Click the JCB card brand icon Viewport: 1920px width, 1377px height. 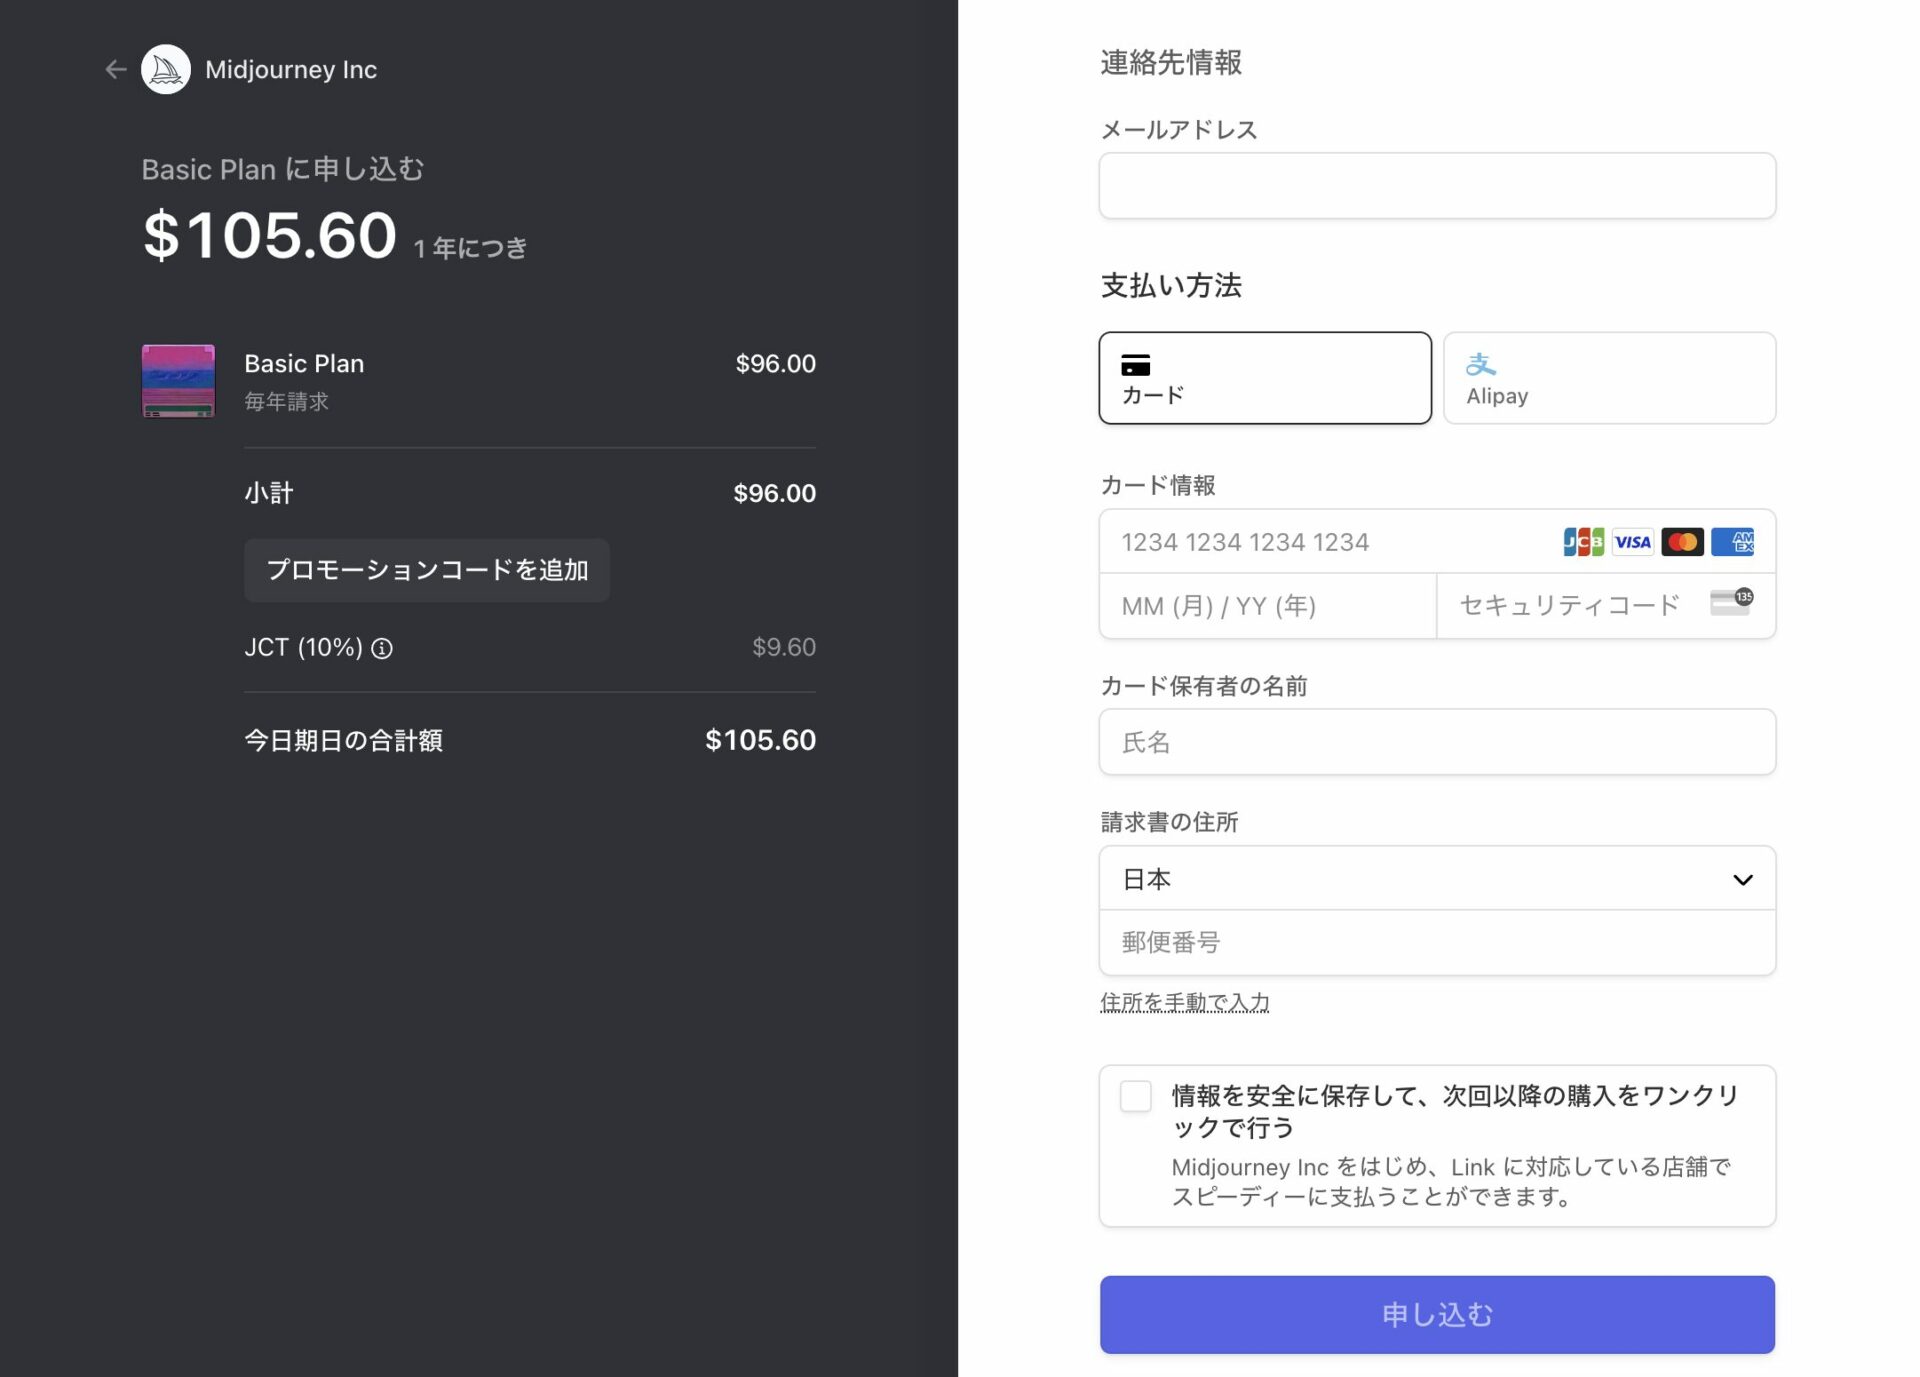[x=1582, y=541]
